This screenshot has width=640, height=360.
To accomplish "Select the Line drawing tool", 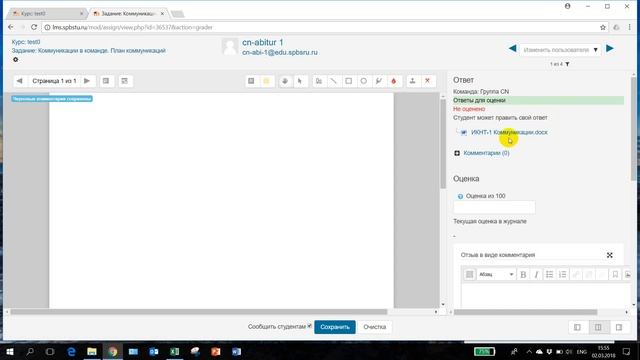I will 333,81.
